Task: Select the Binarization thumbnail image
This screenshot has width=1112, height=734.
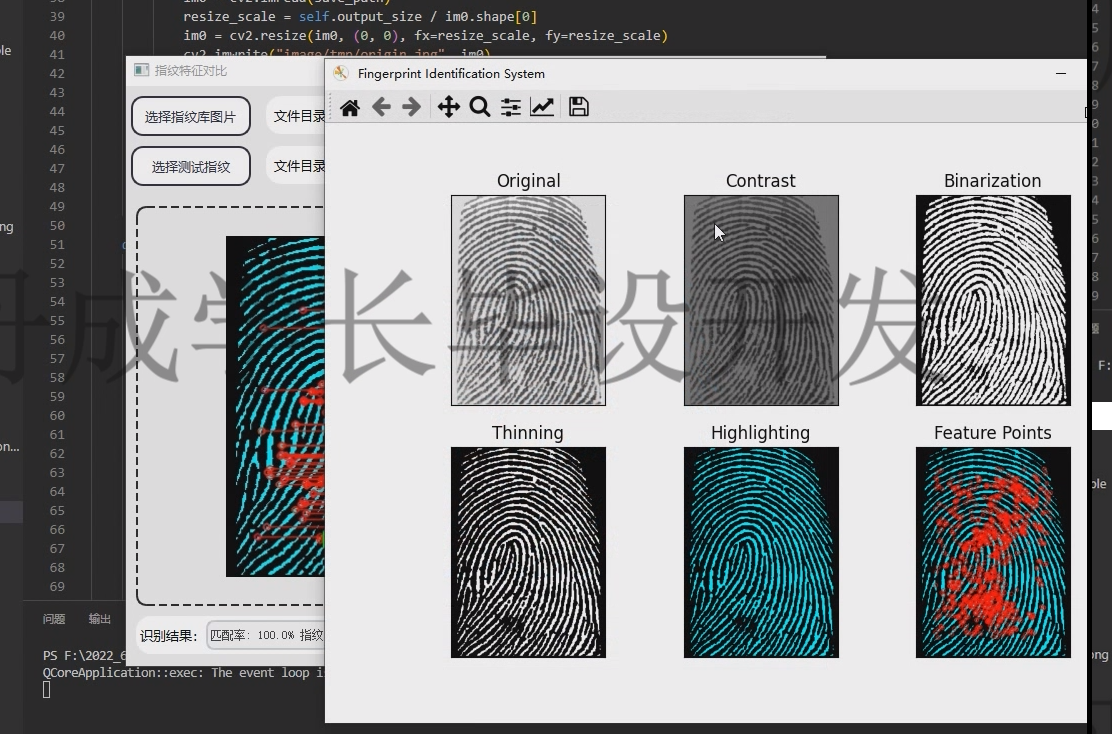Action: 993,300
